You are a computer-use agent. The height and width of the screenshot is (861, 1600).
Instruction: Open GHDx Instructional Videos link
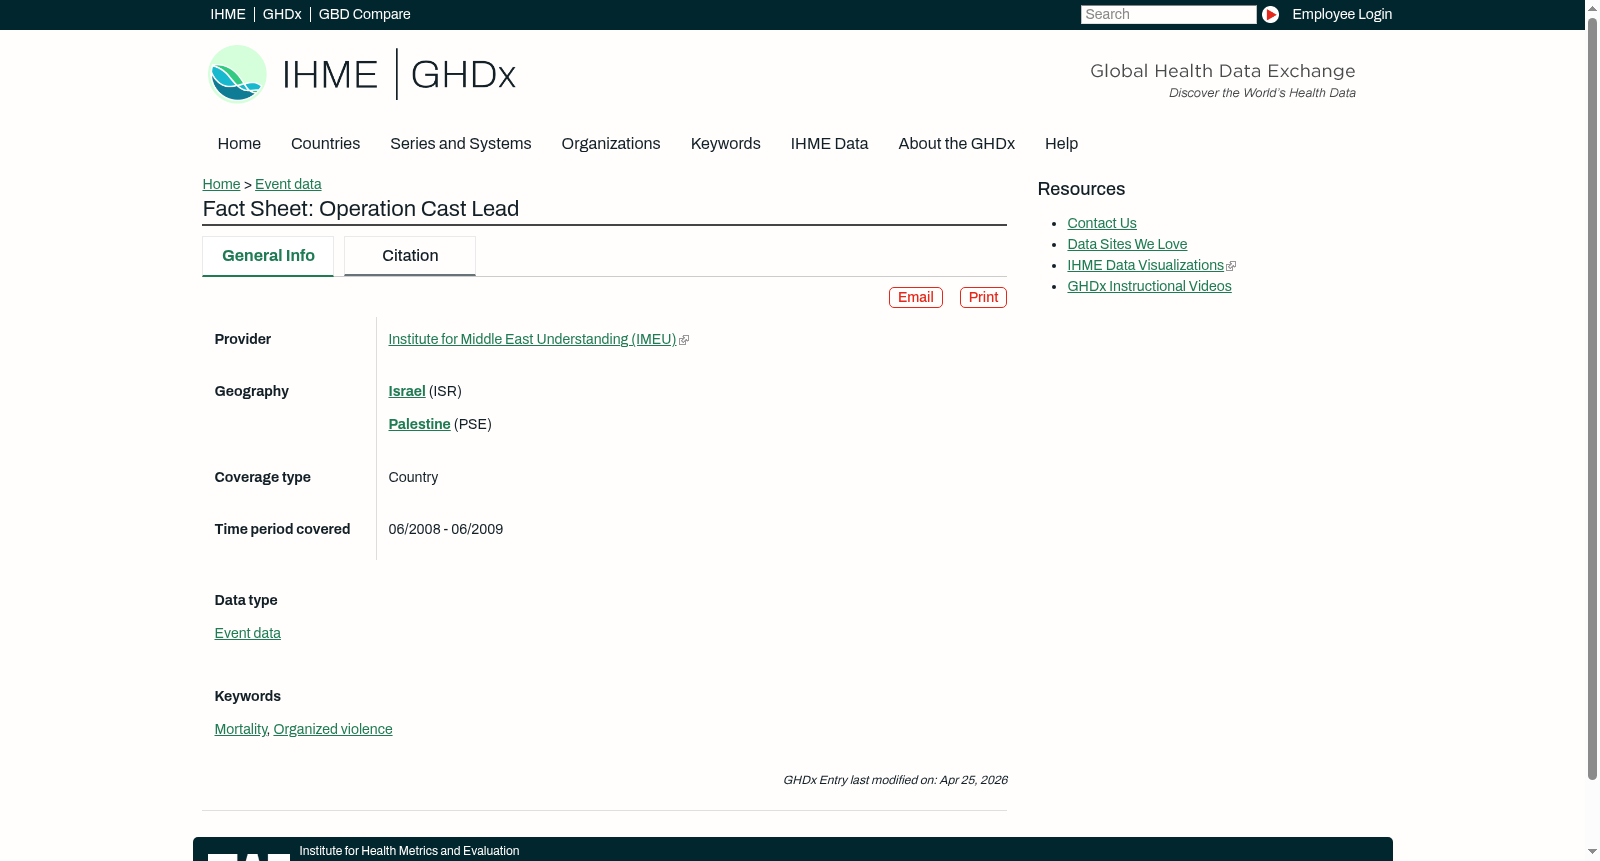pyautogui.click(x=1149, y=286)
